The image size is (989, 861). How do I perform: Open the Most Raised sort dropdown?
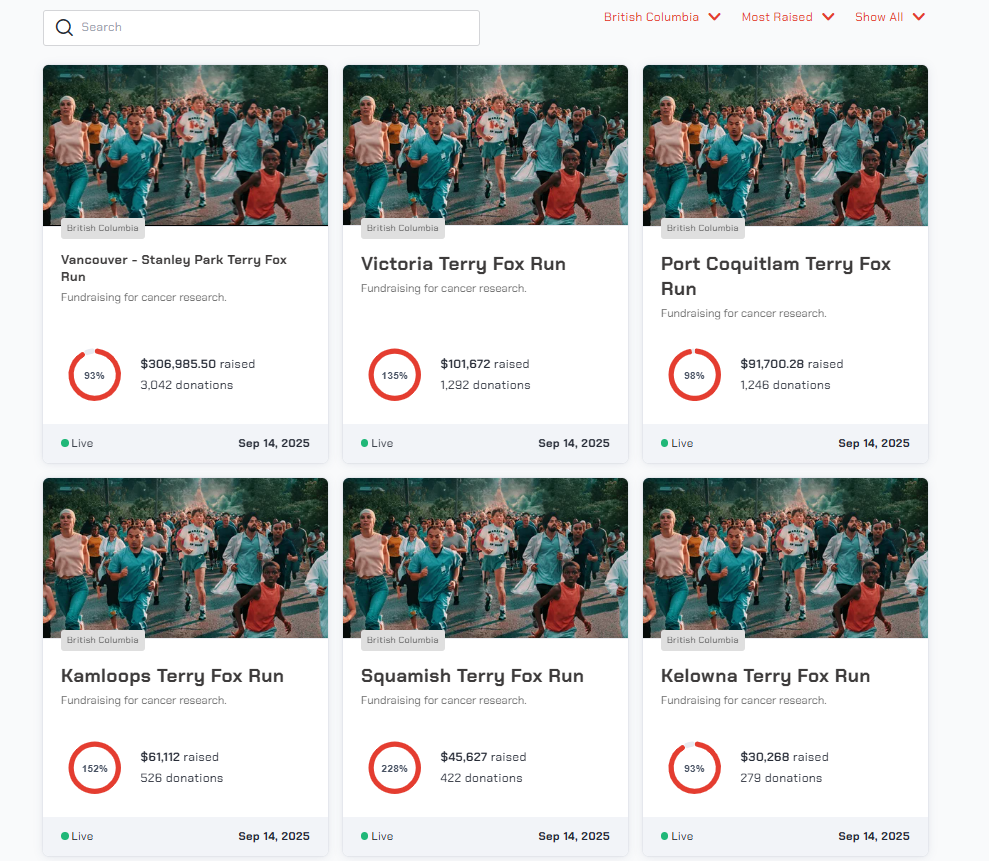pos(787,17)
